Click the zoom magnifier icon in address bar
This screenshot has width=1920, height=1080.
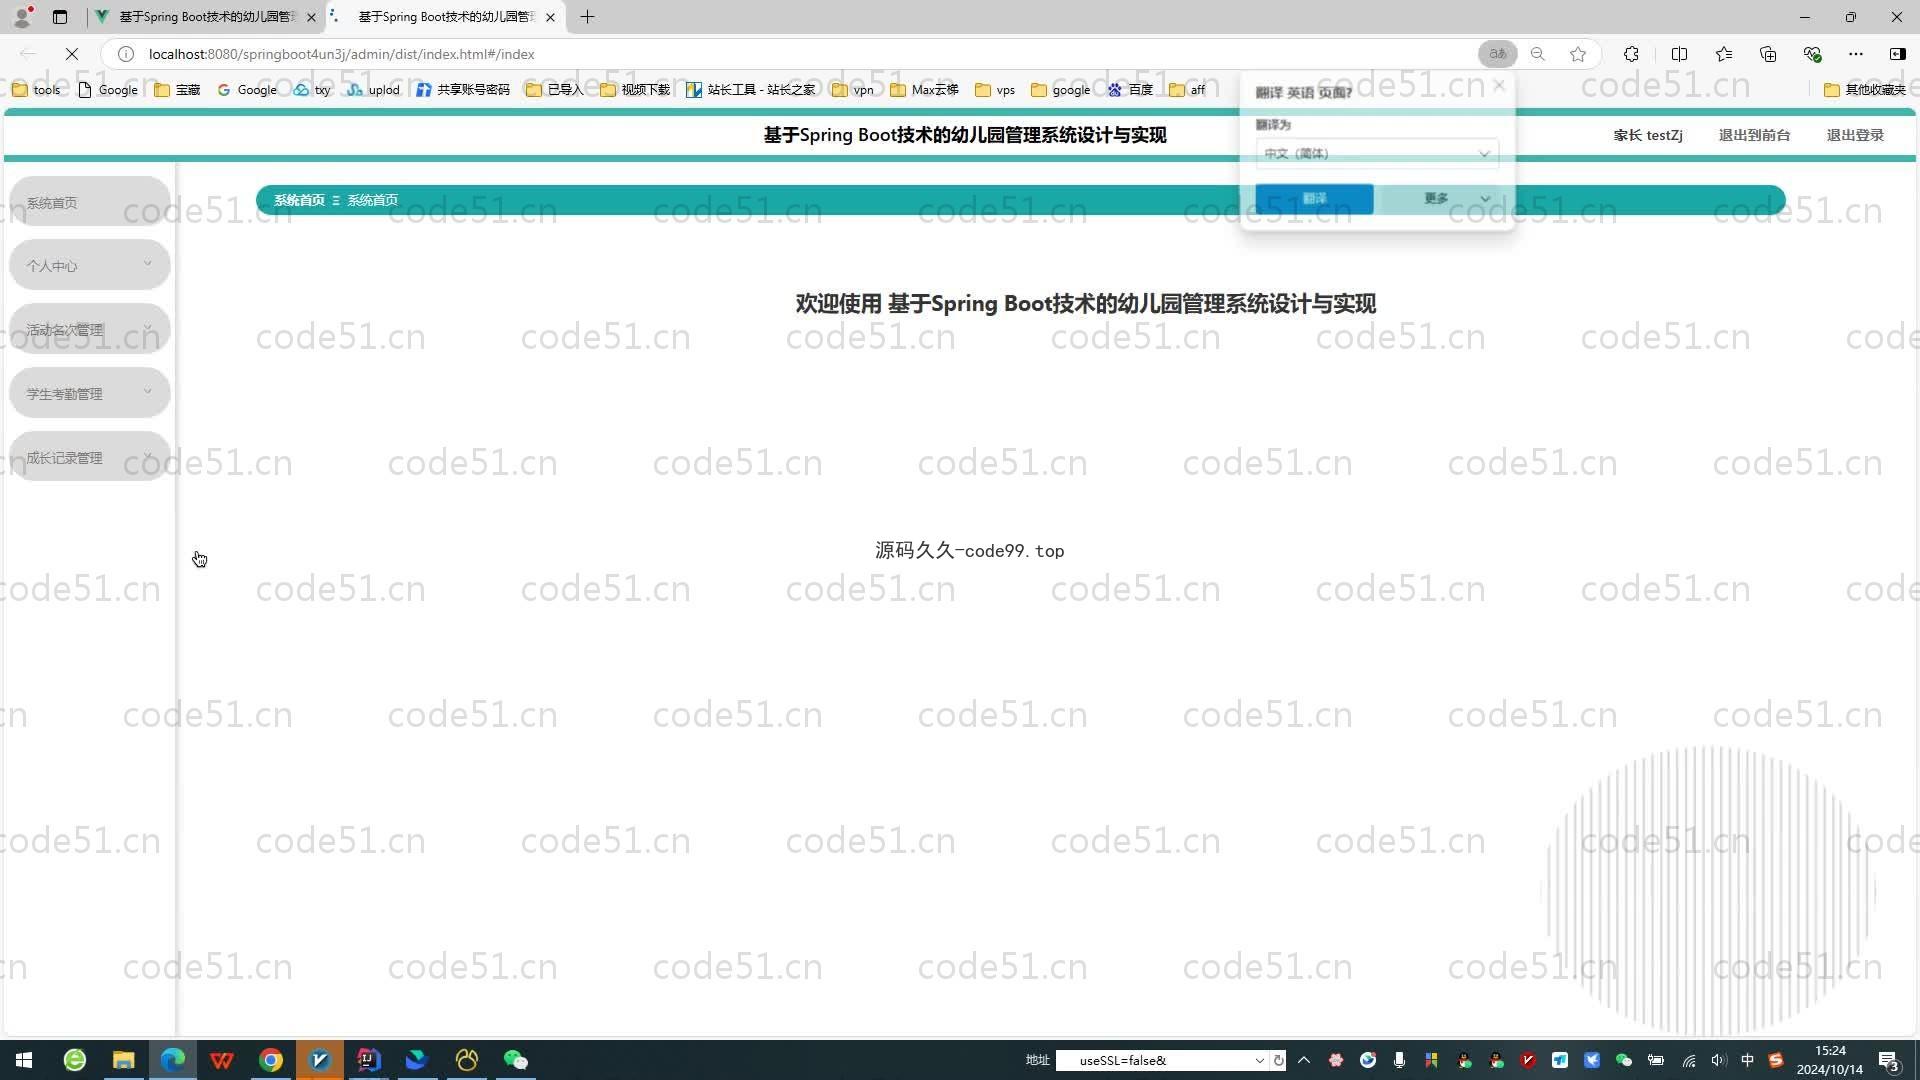point(1538,54)
